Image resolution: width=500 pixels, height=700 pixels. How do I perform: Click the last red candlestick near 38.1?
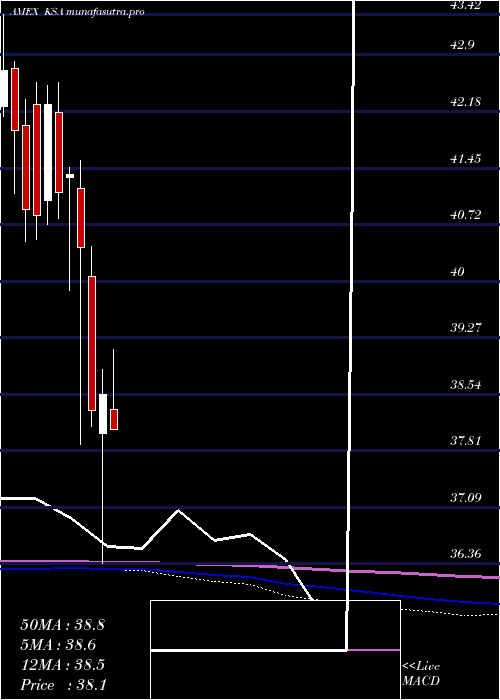(x=114, y=420)
